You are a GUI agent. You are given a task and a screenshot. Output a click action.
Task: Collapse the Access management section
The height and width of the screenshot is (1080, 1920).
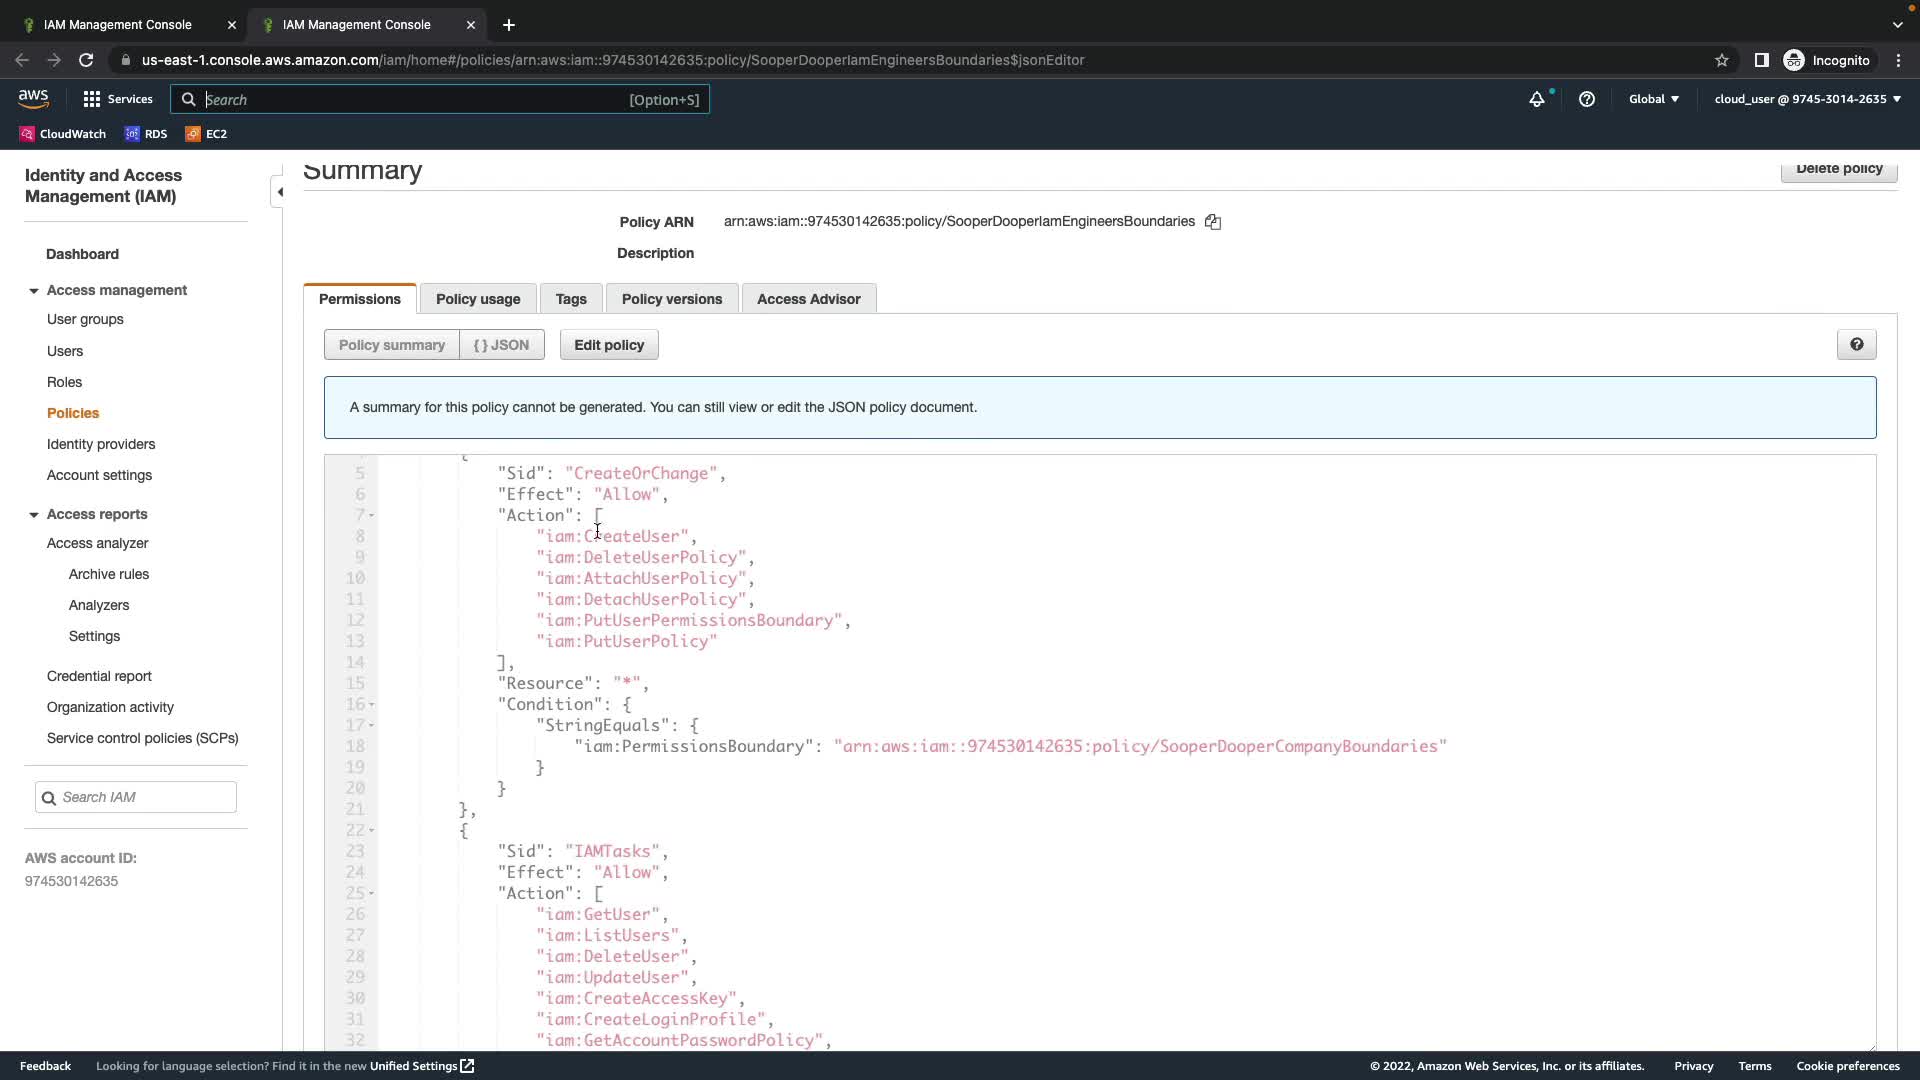[x=34, y=291]
